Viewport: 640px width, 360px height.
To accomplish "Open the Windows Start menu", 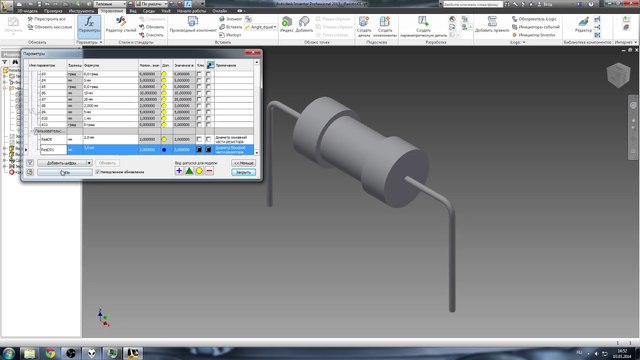I will click(x=9, y=353).
